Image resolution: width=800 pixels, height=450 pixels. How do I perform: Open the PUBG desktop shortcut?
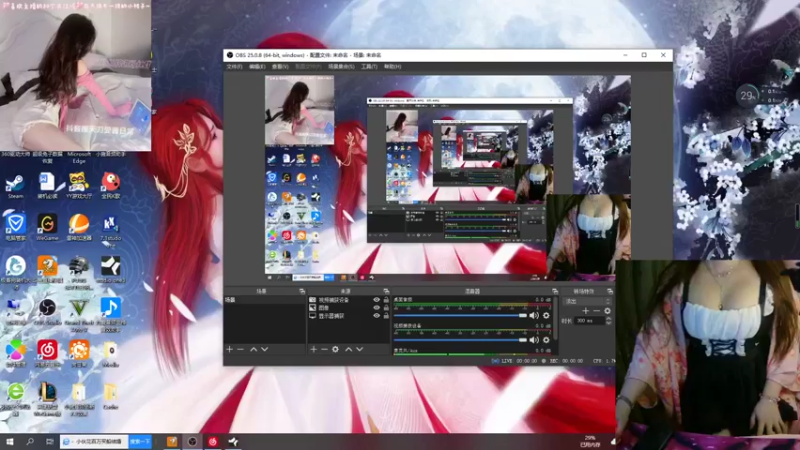[x=79, y=272]
